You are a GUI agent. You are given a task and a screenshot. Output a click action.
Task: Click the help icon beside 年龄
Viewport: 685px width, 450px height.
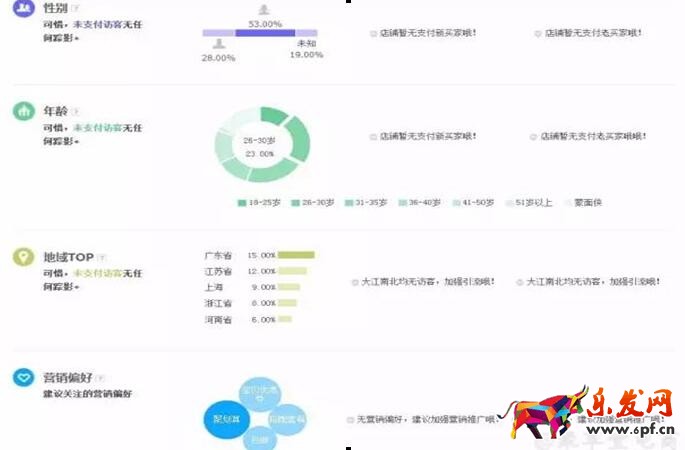(x=75, y=112)
